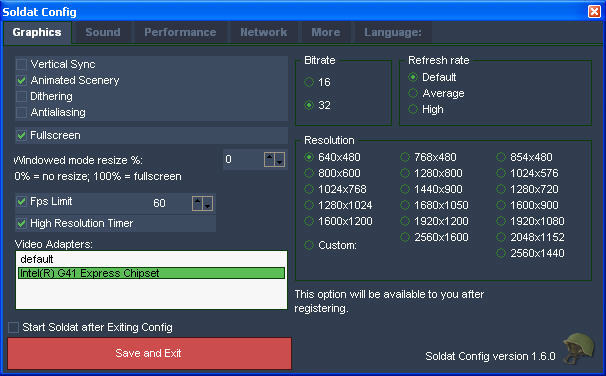The height and width of the screenshot is (376, 606).
Task: Select 768x480 resolution
Action: (x=405, y=157)
